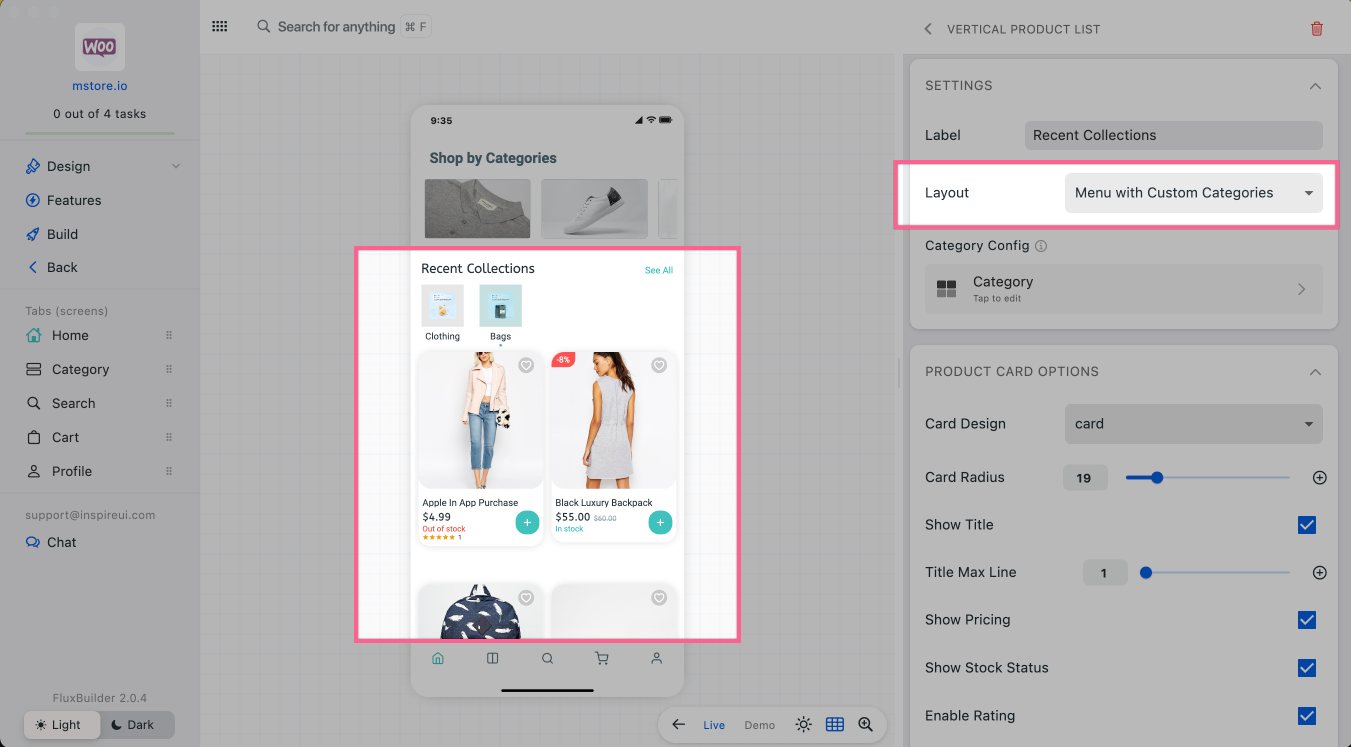This screenshot has width=1351, height=747.
Task: Disable the Show Stock Status checkbox
Action: tap(1306, 668)
